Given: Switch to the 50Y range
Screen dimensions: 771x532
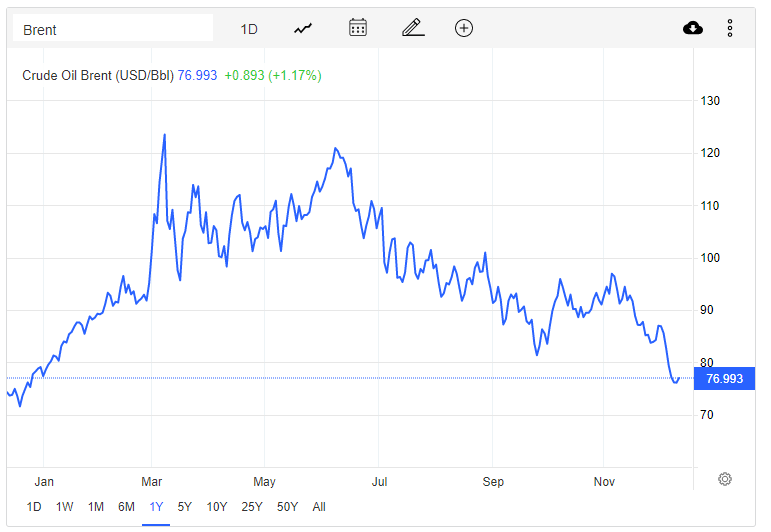Looking at the screenshot, I should (288, 507).
